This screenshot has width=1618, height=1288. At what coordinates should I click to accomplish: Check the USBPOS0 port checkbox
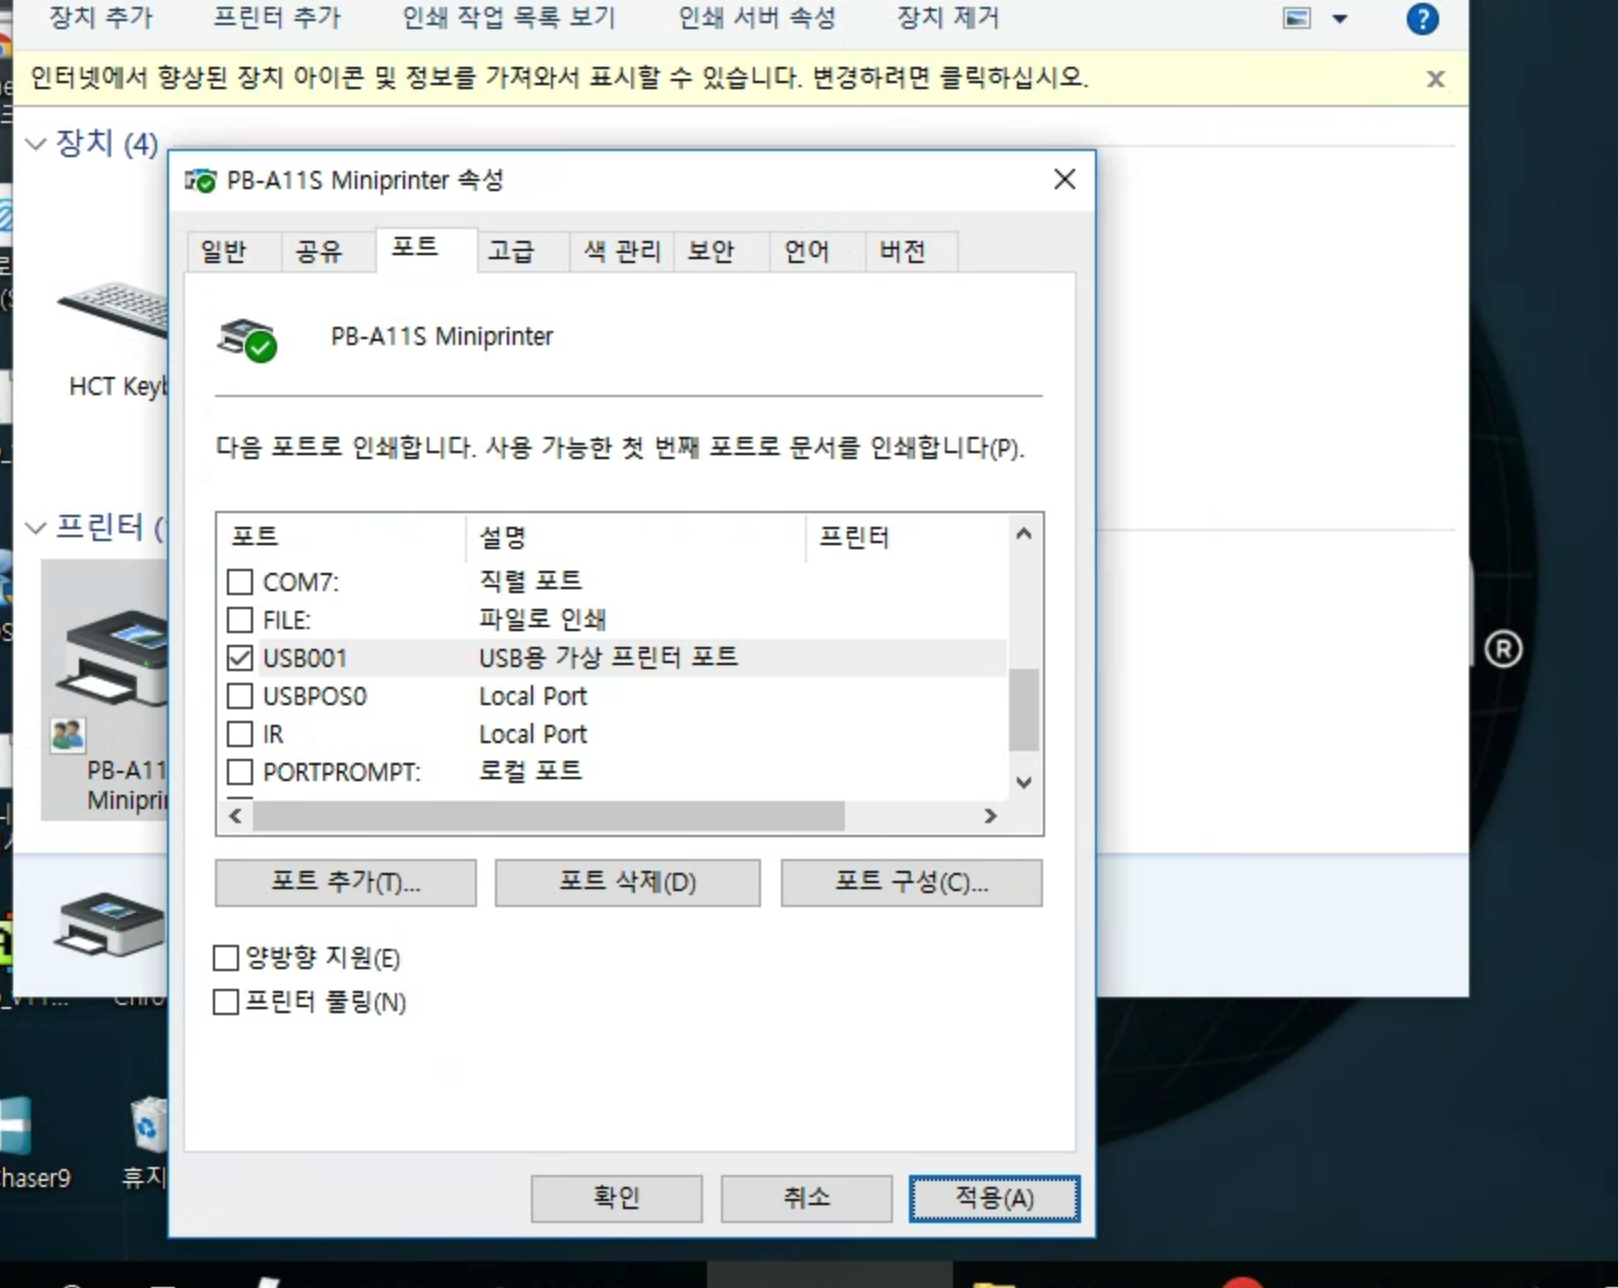coord(240,696)
